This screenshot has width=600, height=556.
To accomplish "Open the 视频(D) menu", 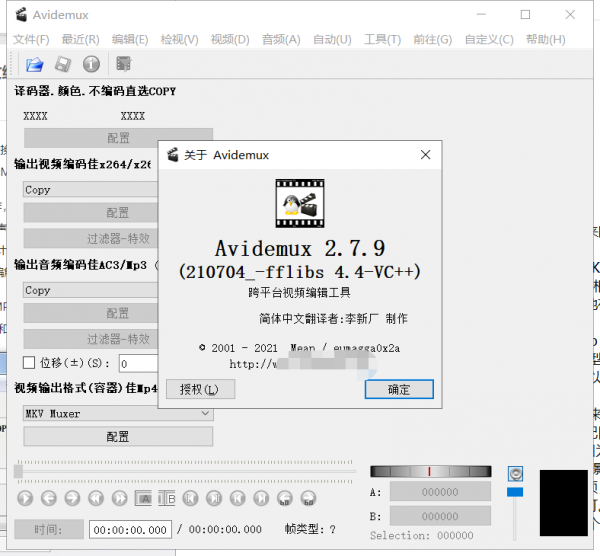I will pos(230,39).
